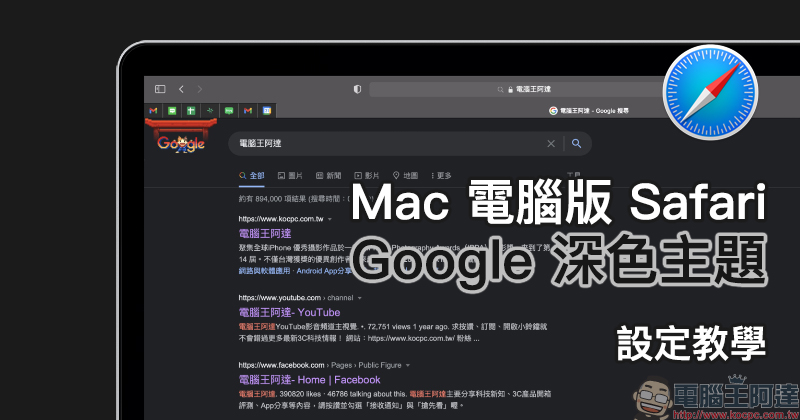The image size is (800, 420).
Task: Click the https://www.facebook.com URL text
Action: pos(281,365)
